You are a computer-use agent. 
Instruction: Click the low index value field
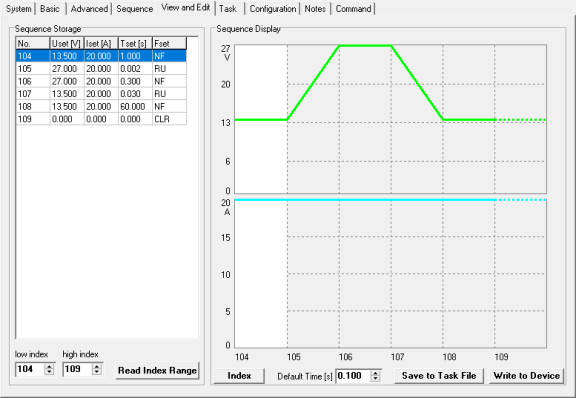point(30,369)
